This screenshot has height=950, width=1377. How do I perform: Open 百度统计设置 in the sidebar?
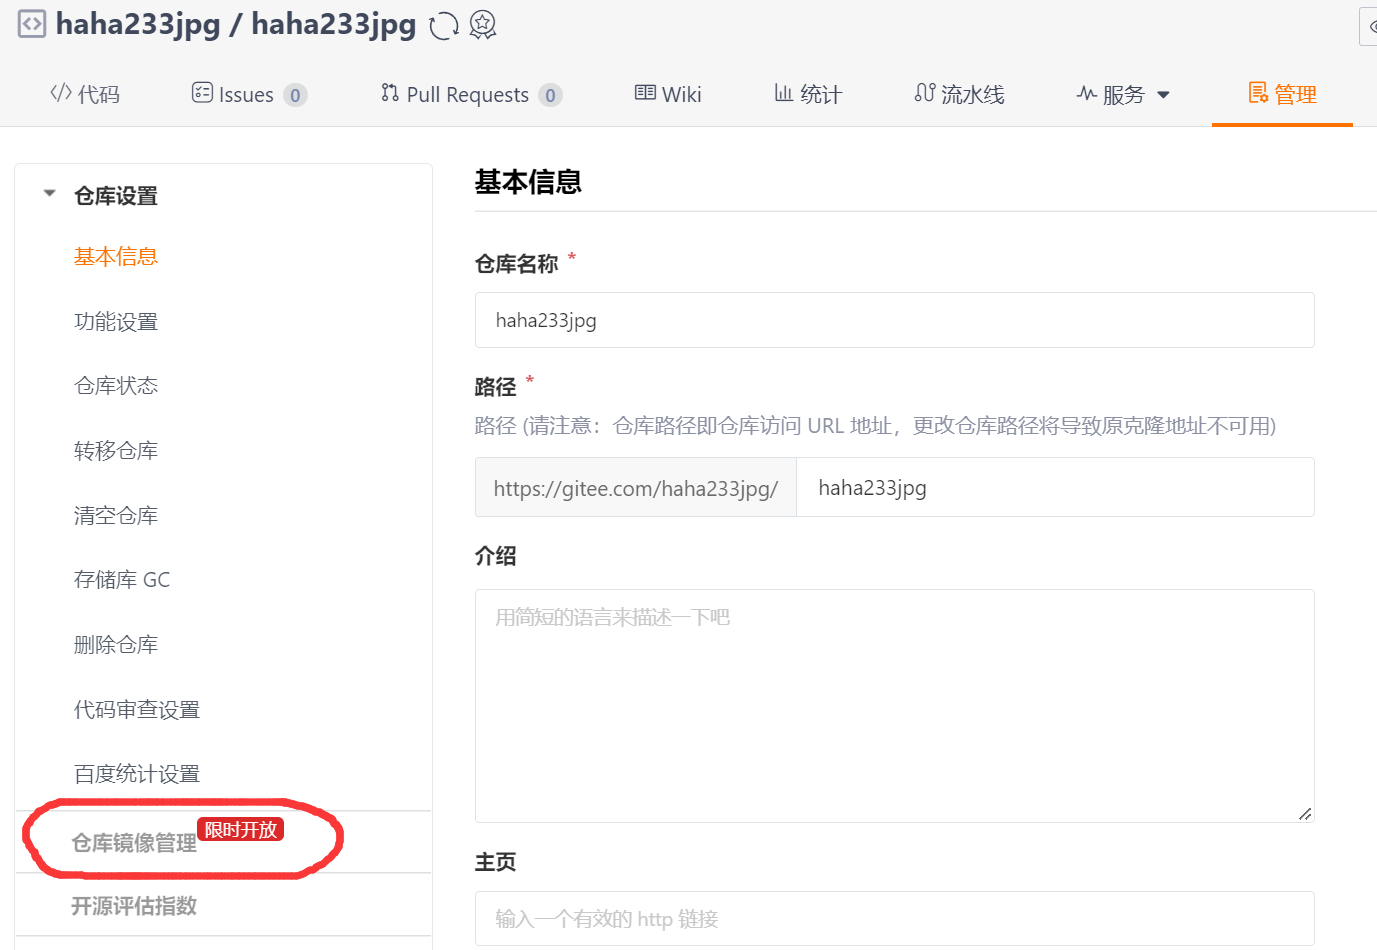click(137, 774)
